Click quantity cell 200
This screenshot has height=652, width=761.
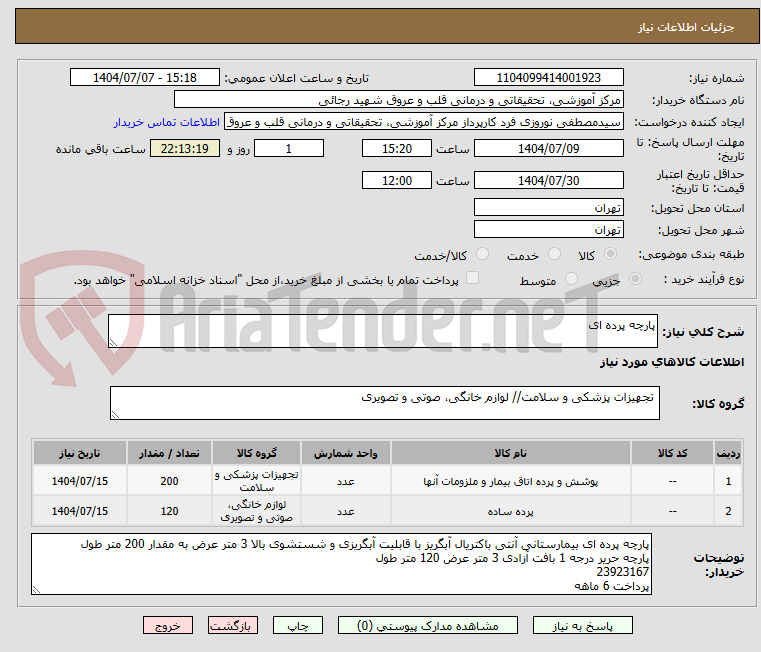point(169,481)
